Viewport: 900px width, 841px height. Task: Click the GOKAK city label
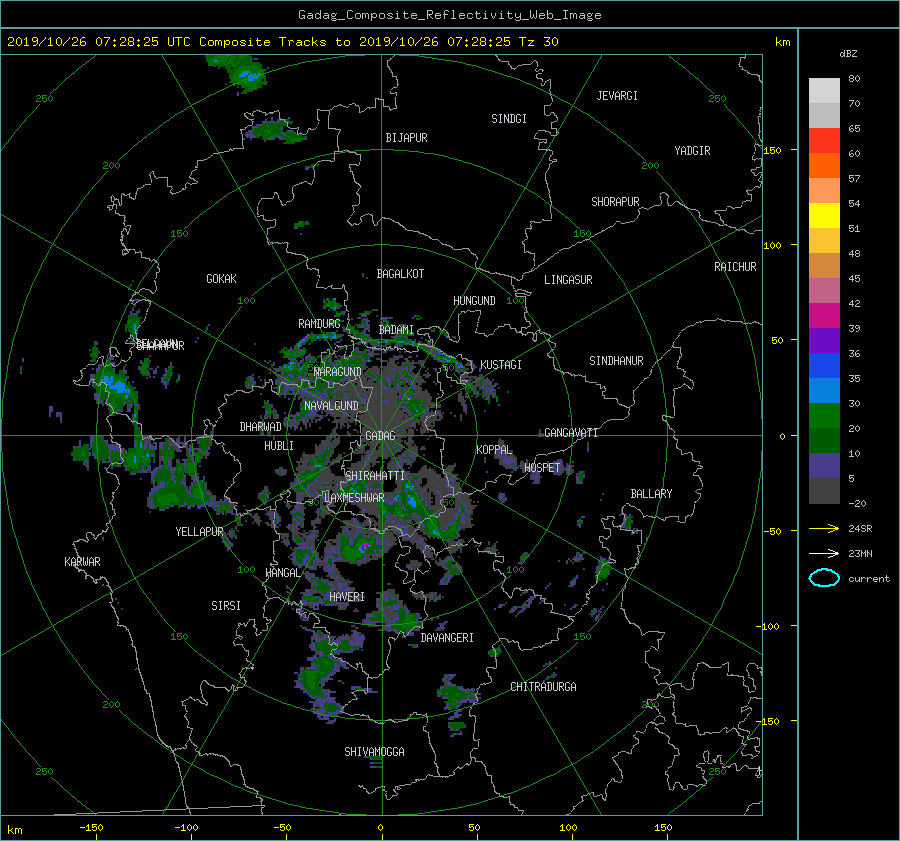pos(221,278)
